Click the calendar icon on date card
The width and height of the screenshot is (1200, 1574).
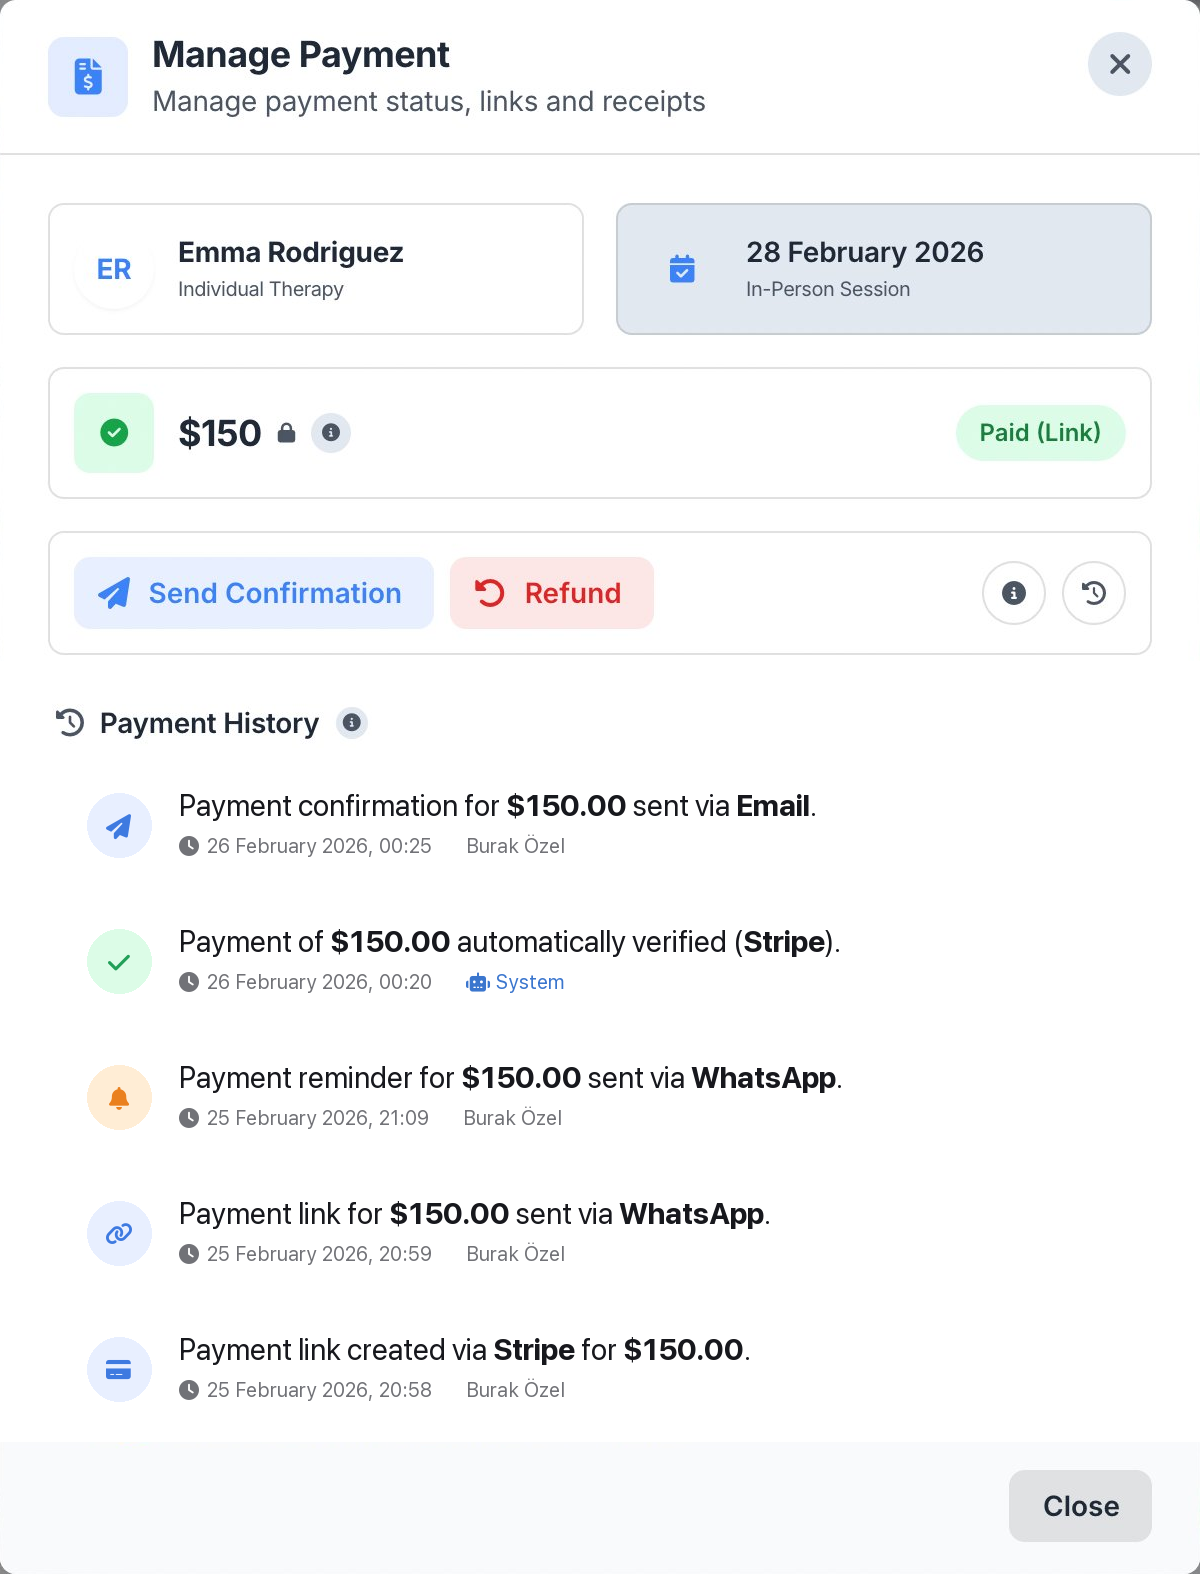(x=682, y=269)
